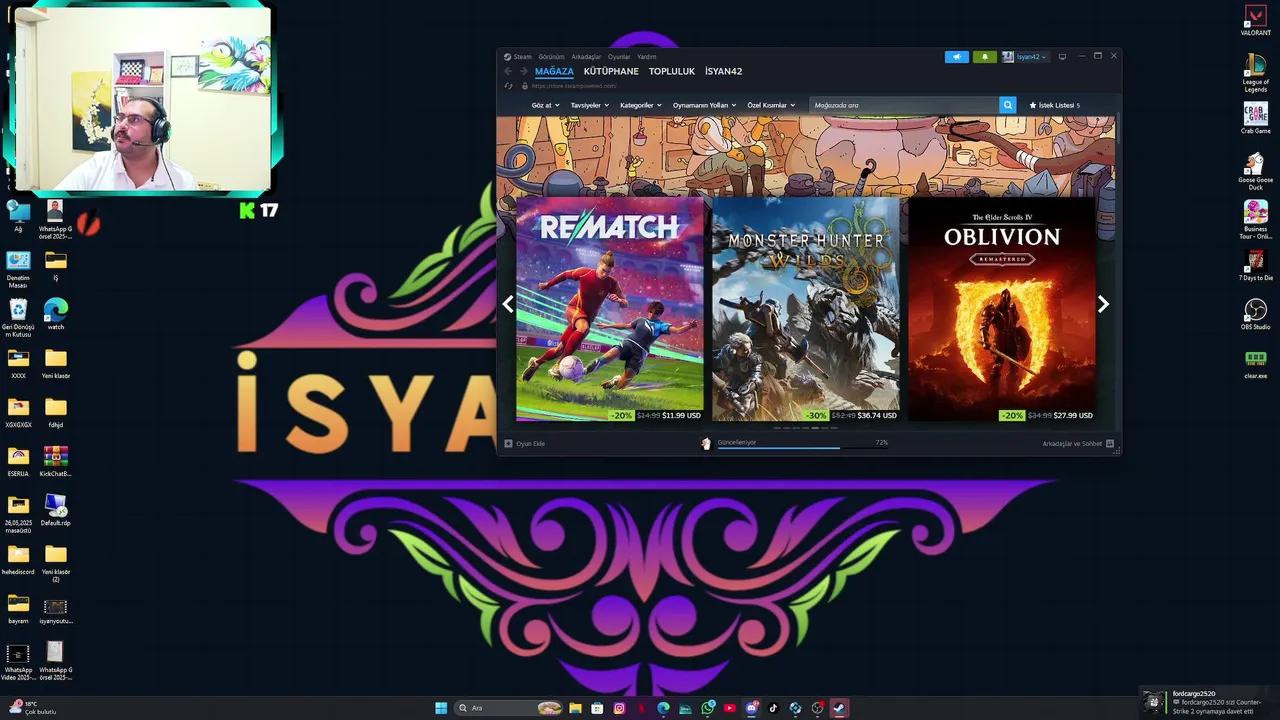
Task: Open OBS Studio desktop shortcut
Action: [1255, 314]
